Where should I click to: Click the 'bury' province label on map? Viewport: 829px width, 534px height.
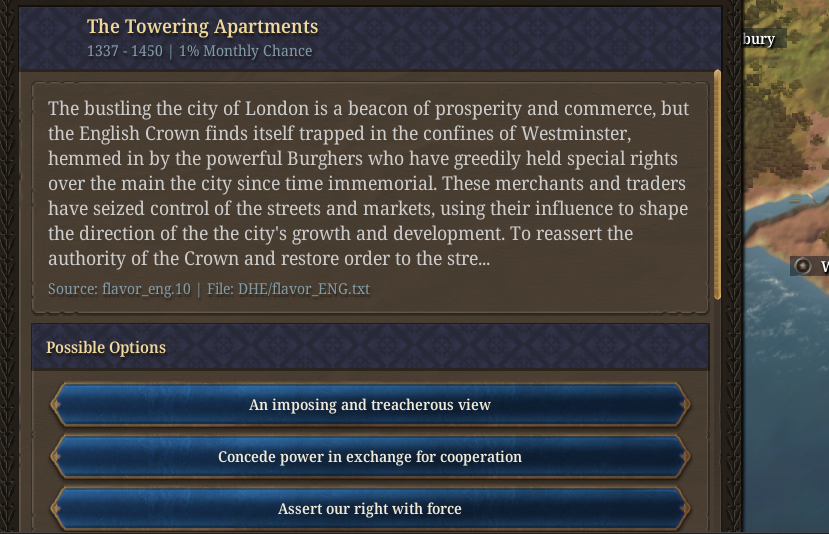coord(758,39)
